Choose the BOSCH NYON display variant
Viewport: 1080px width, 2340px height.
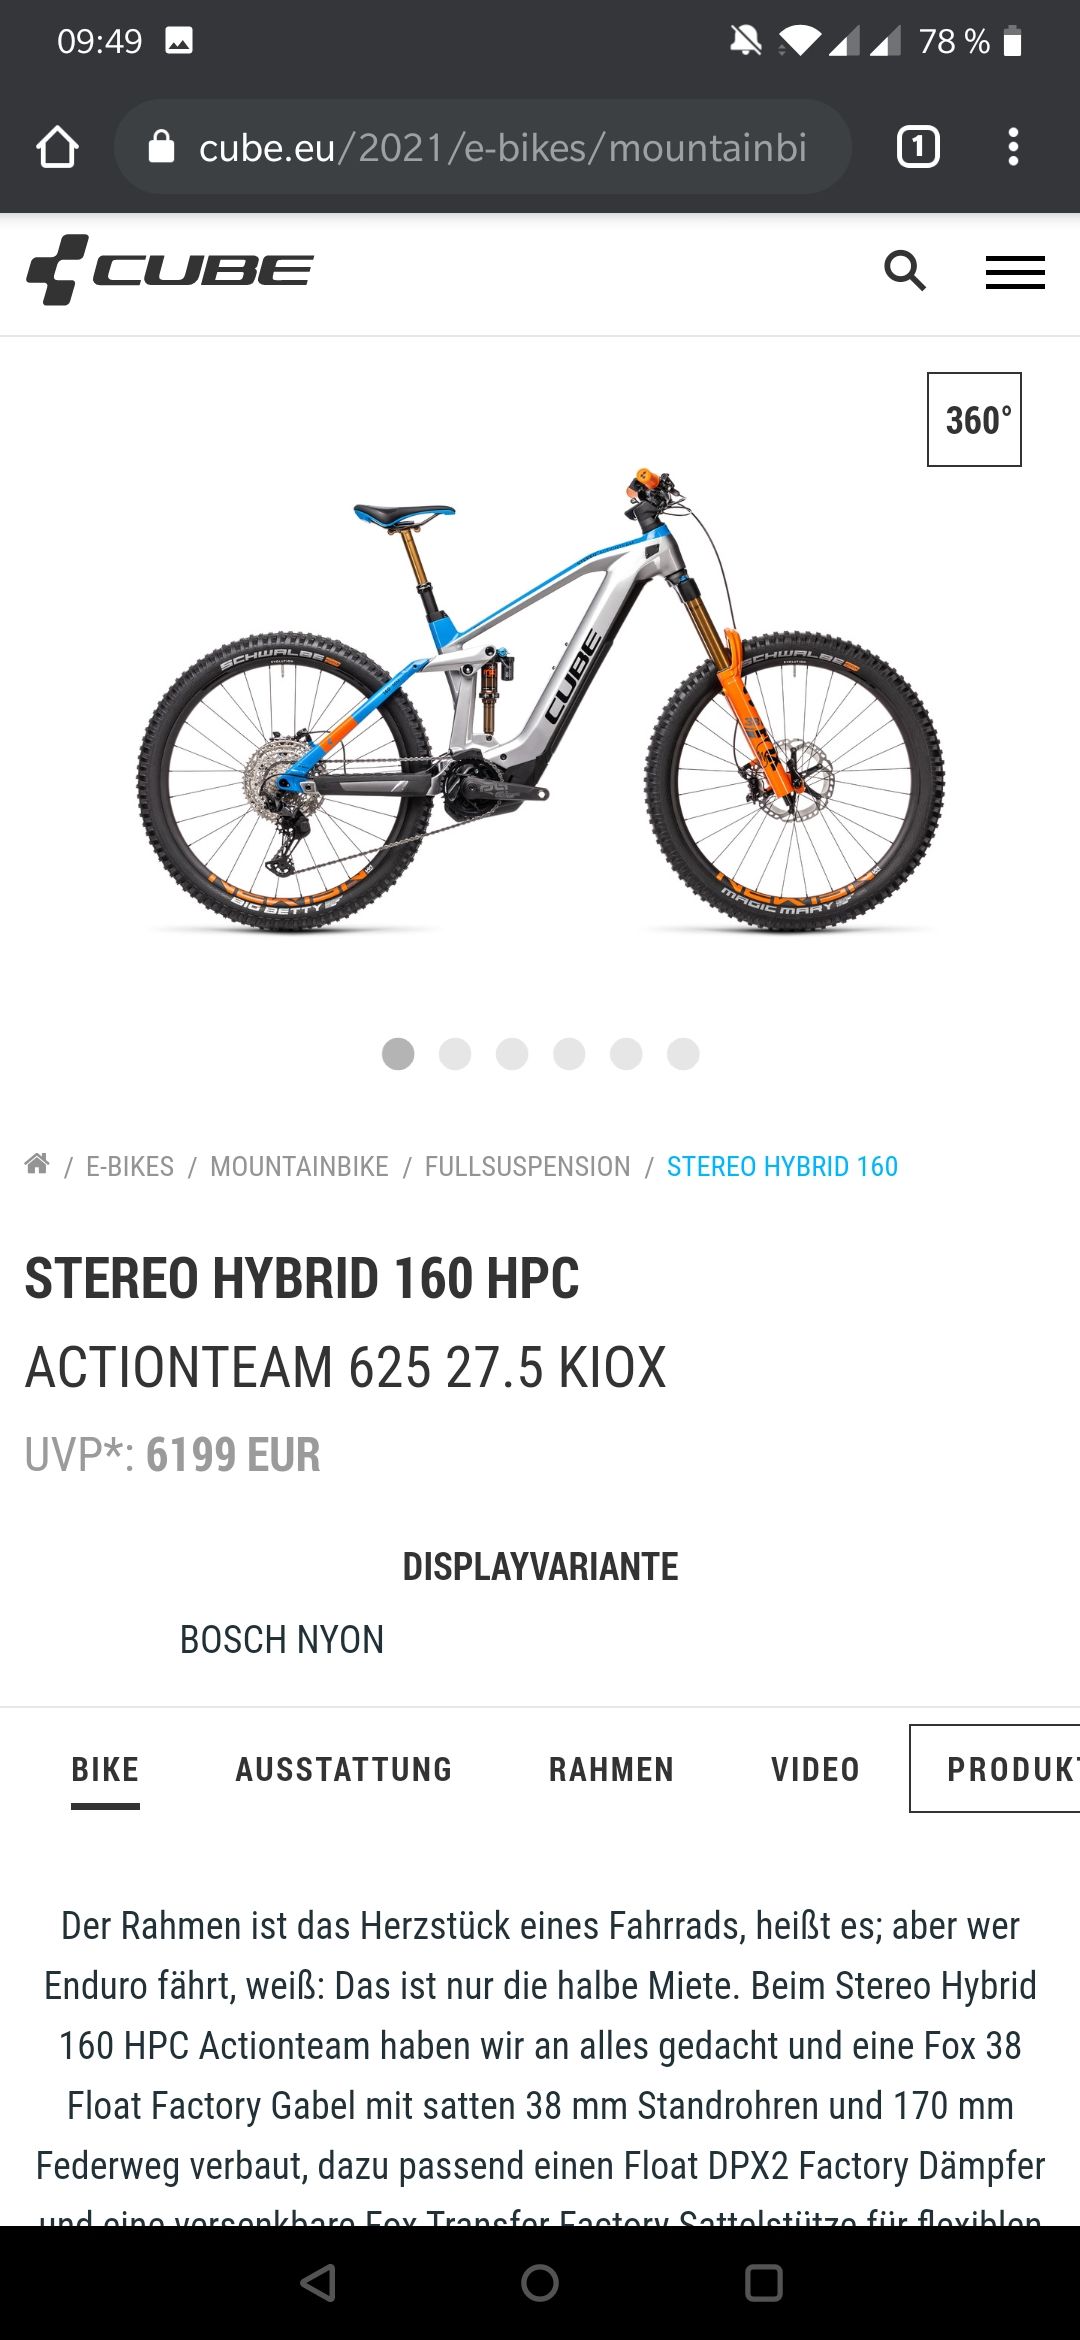pos(282,1640)
